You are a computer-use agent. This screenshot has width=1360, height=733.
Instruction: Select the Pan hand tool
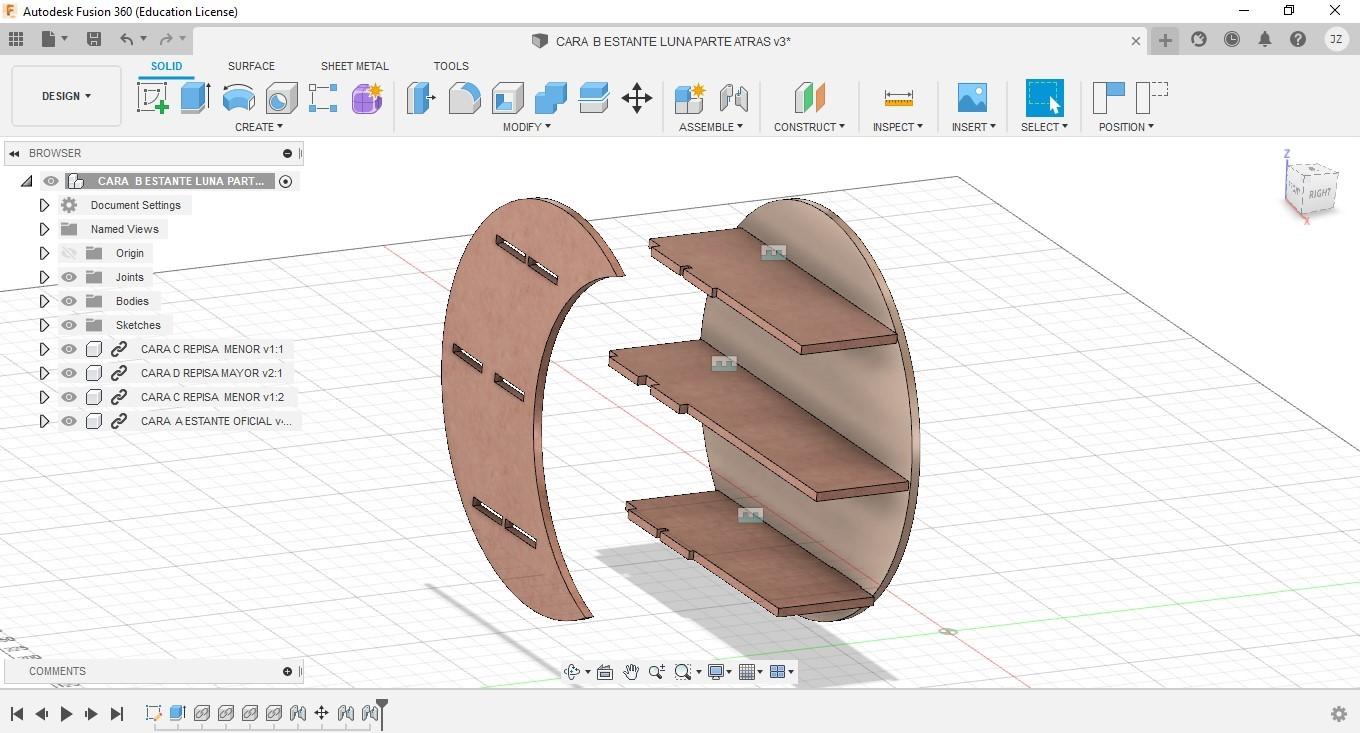(631, 672)
